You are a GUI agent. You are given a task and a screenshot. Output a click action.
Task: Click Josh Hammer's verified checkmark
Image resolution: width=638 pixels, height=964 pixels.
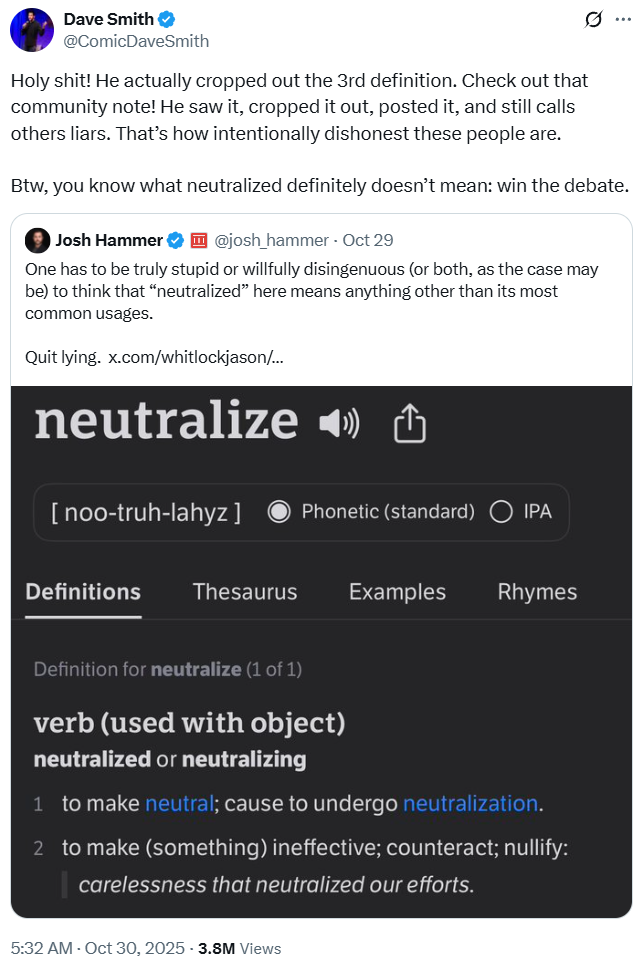tap(176, 240)
